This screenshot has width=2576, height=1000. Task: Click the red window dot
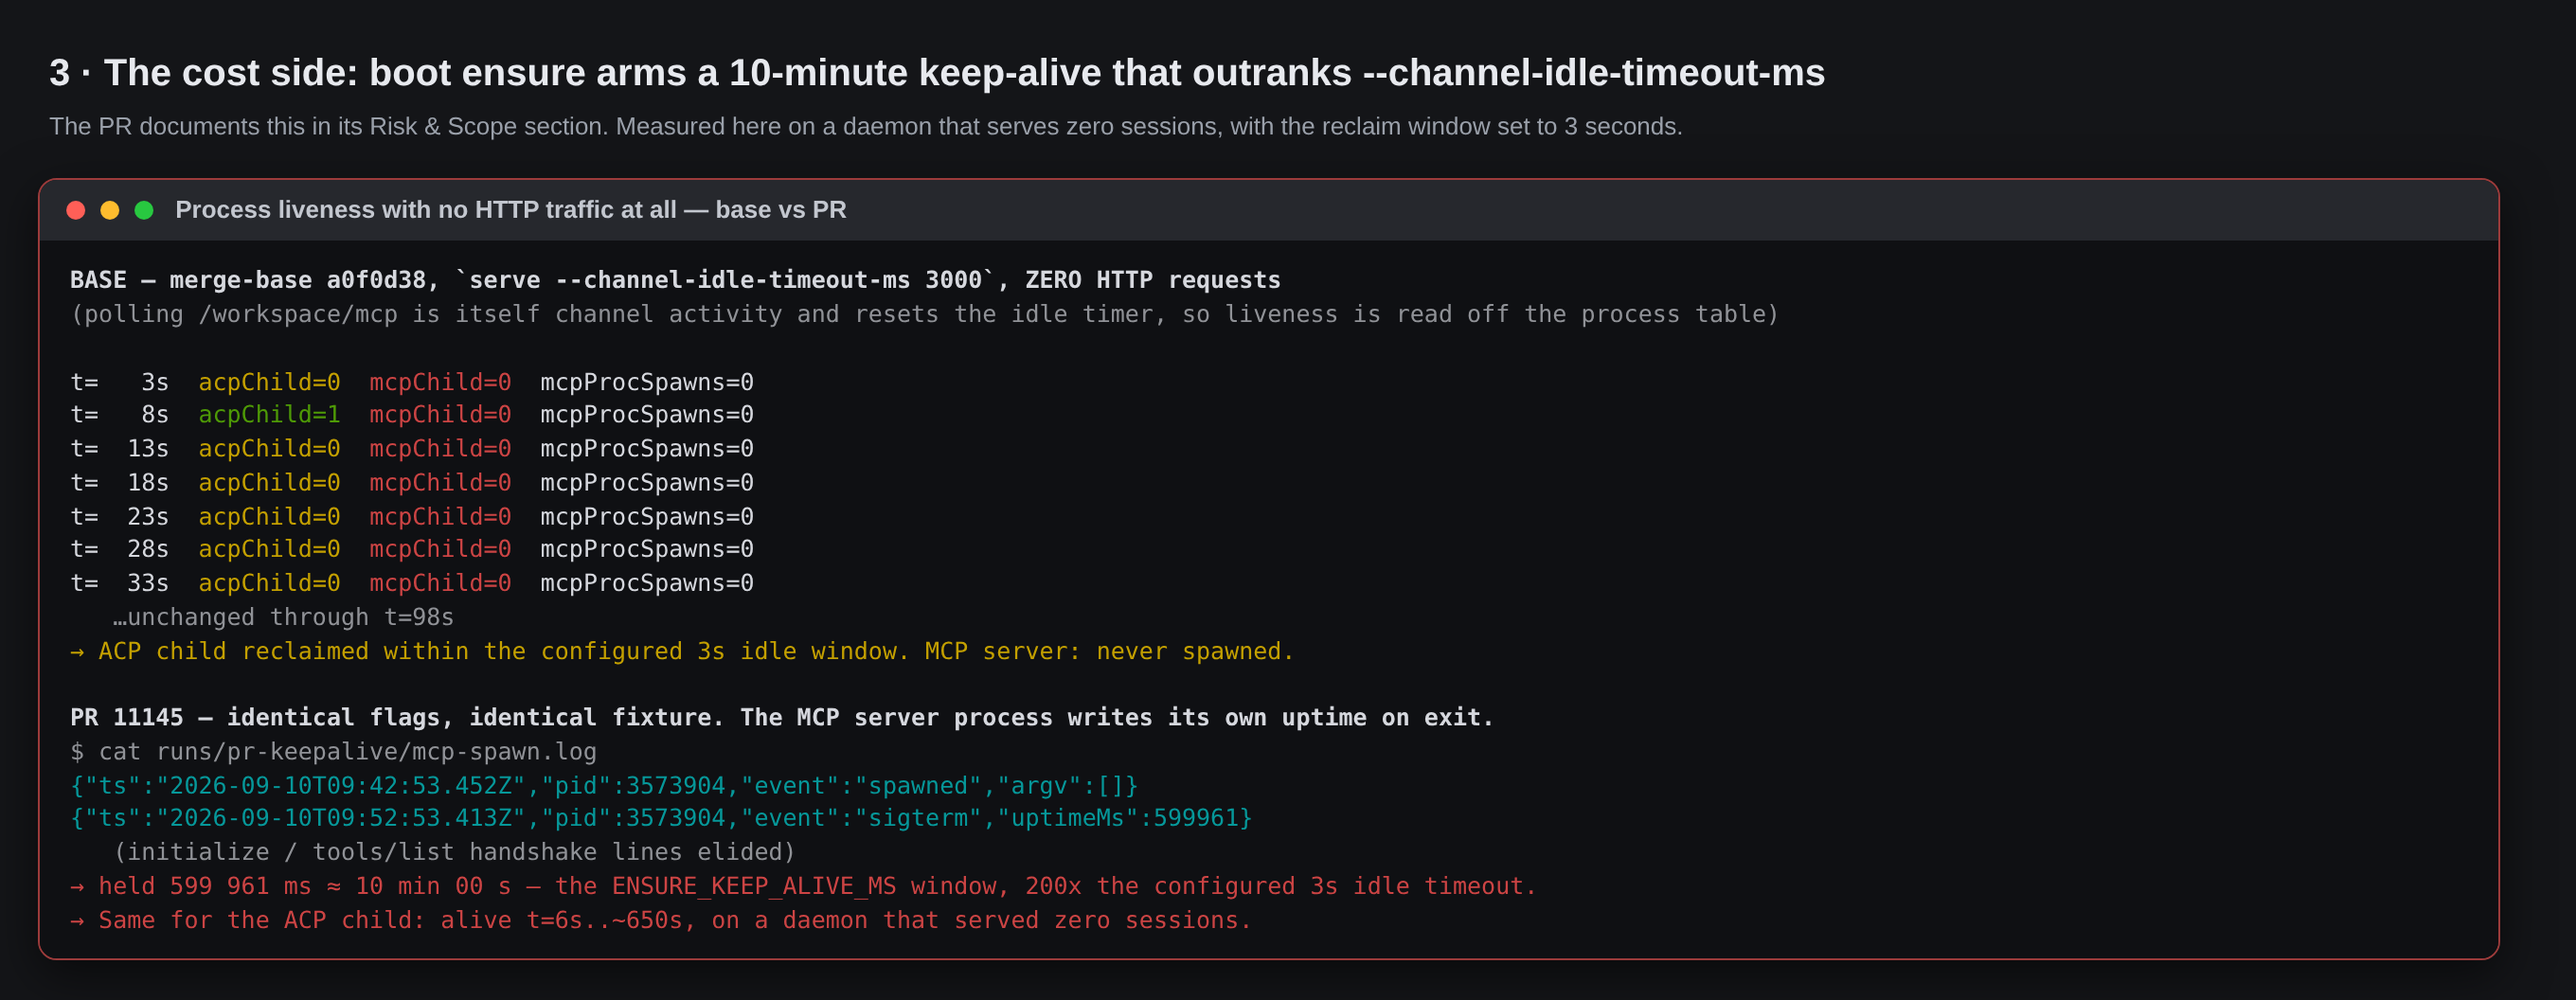(x=76, y=210)
